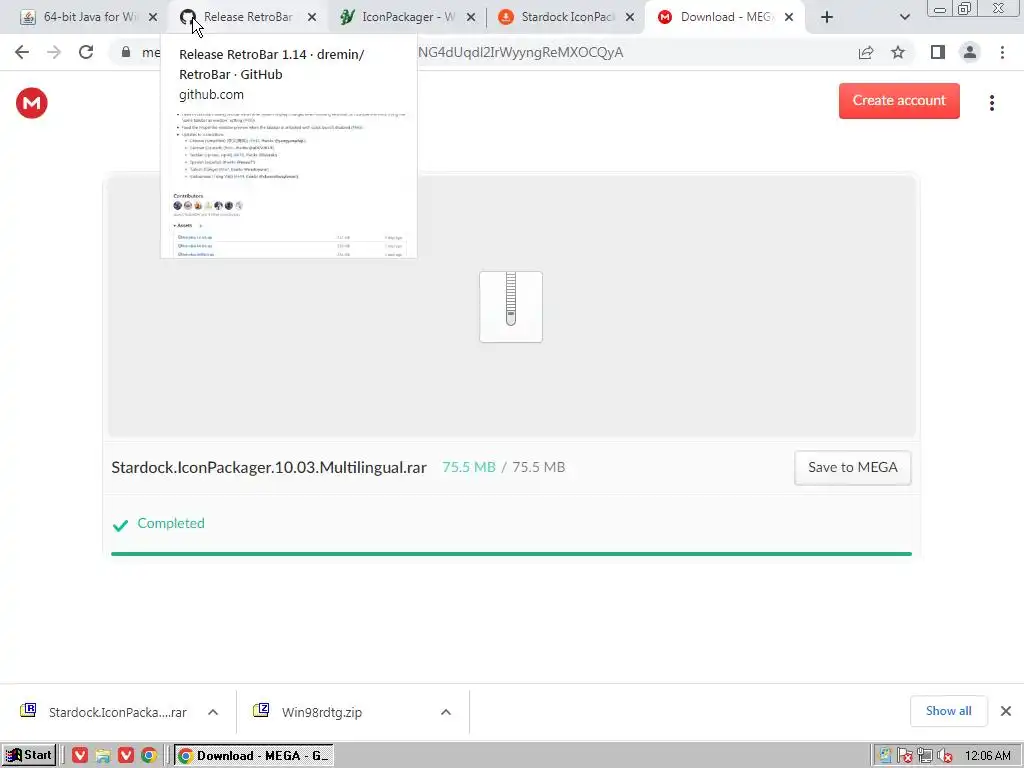Click the Completed status text
The image size is (1024, 768).
click(x=171, y=523)
